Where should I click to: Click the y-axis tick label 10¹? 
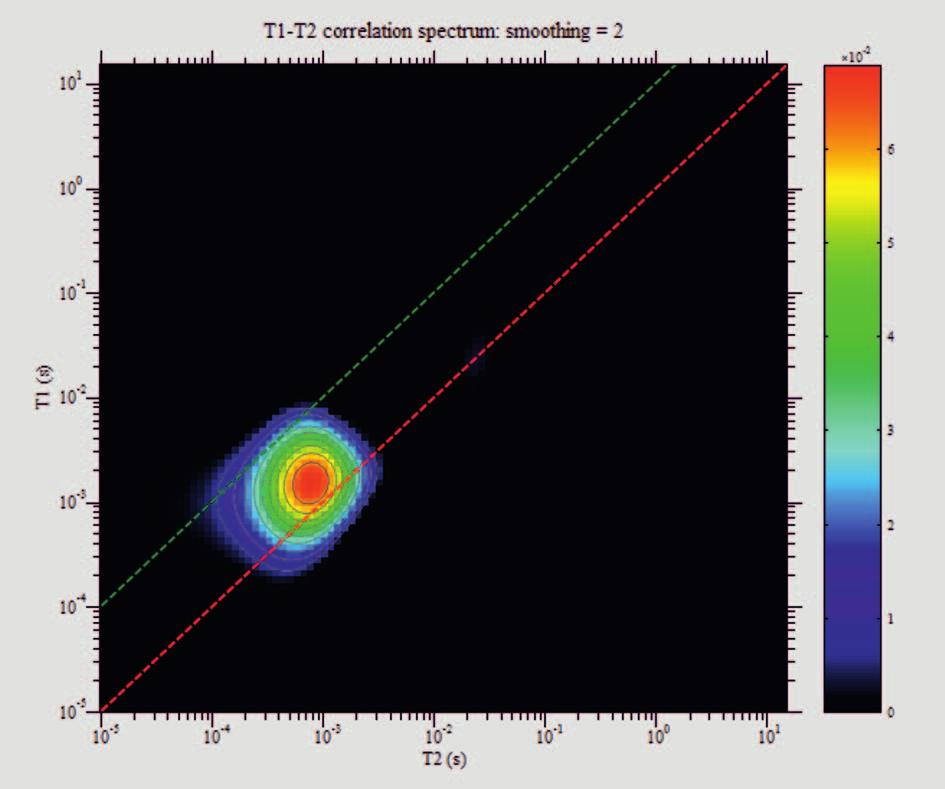tap(72, 83)
